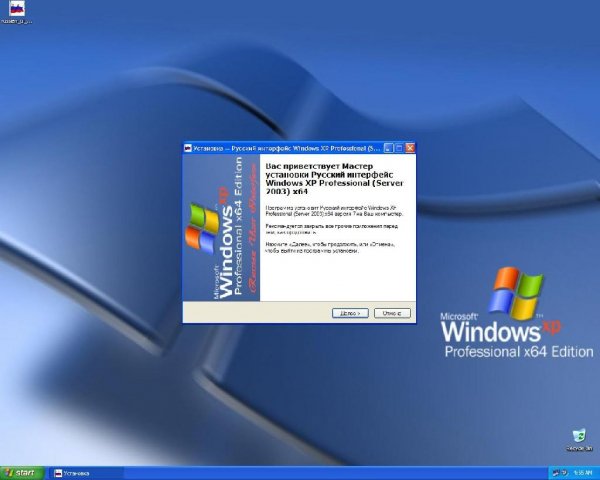Click the setup dialog title bar flag icon
600x480 pixels.
click(x=188, y=148)
